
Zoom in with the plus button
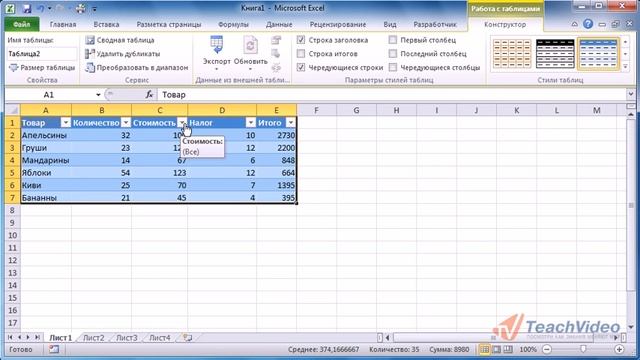(x=619, y=349)
